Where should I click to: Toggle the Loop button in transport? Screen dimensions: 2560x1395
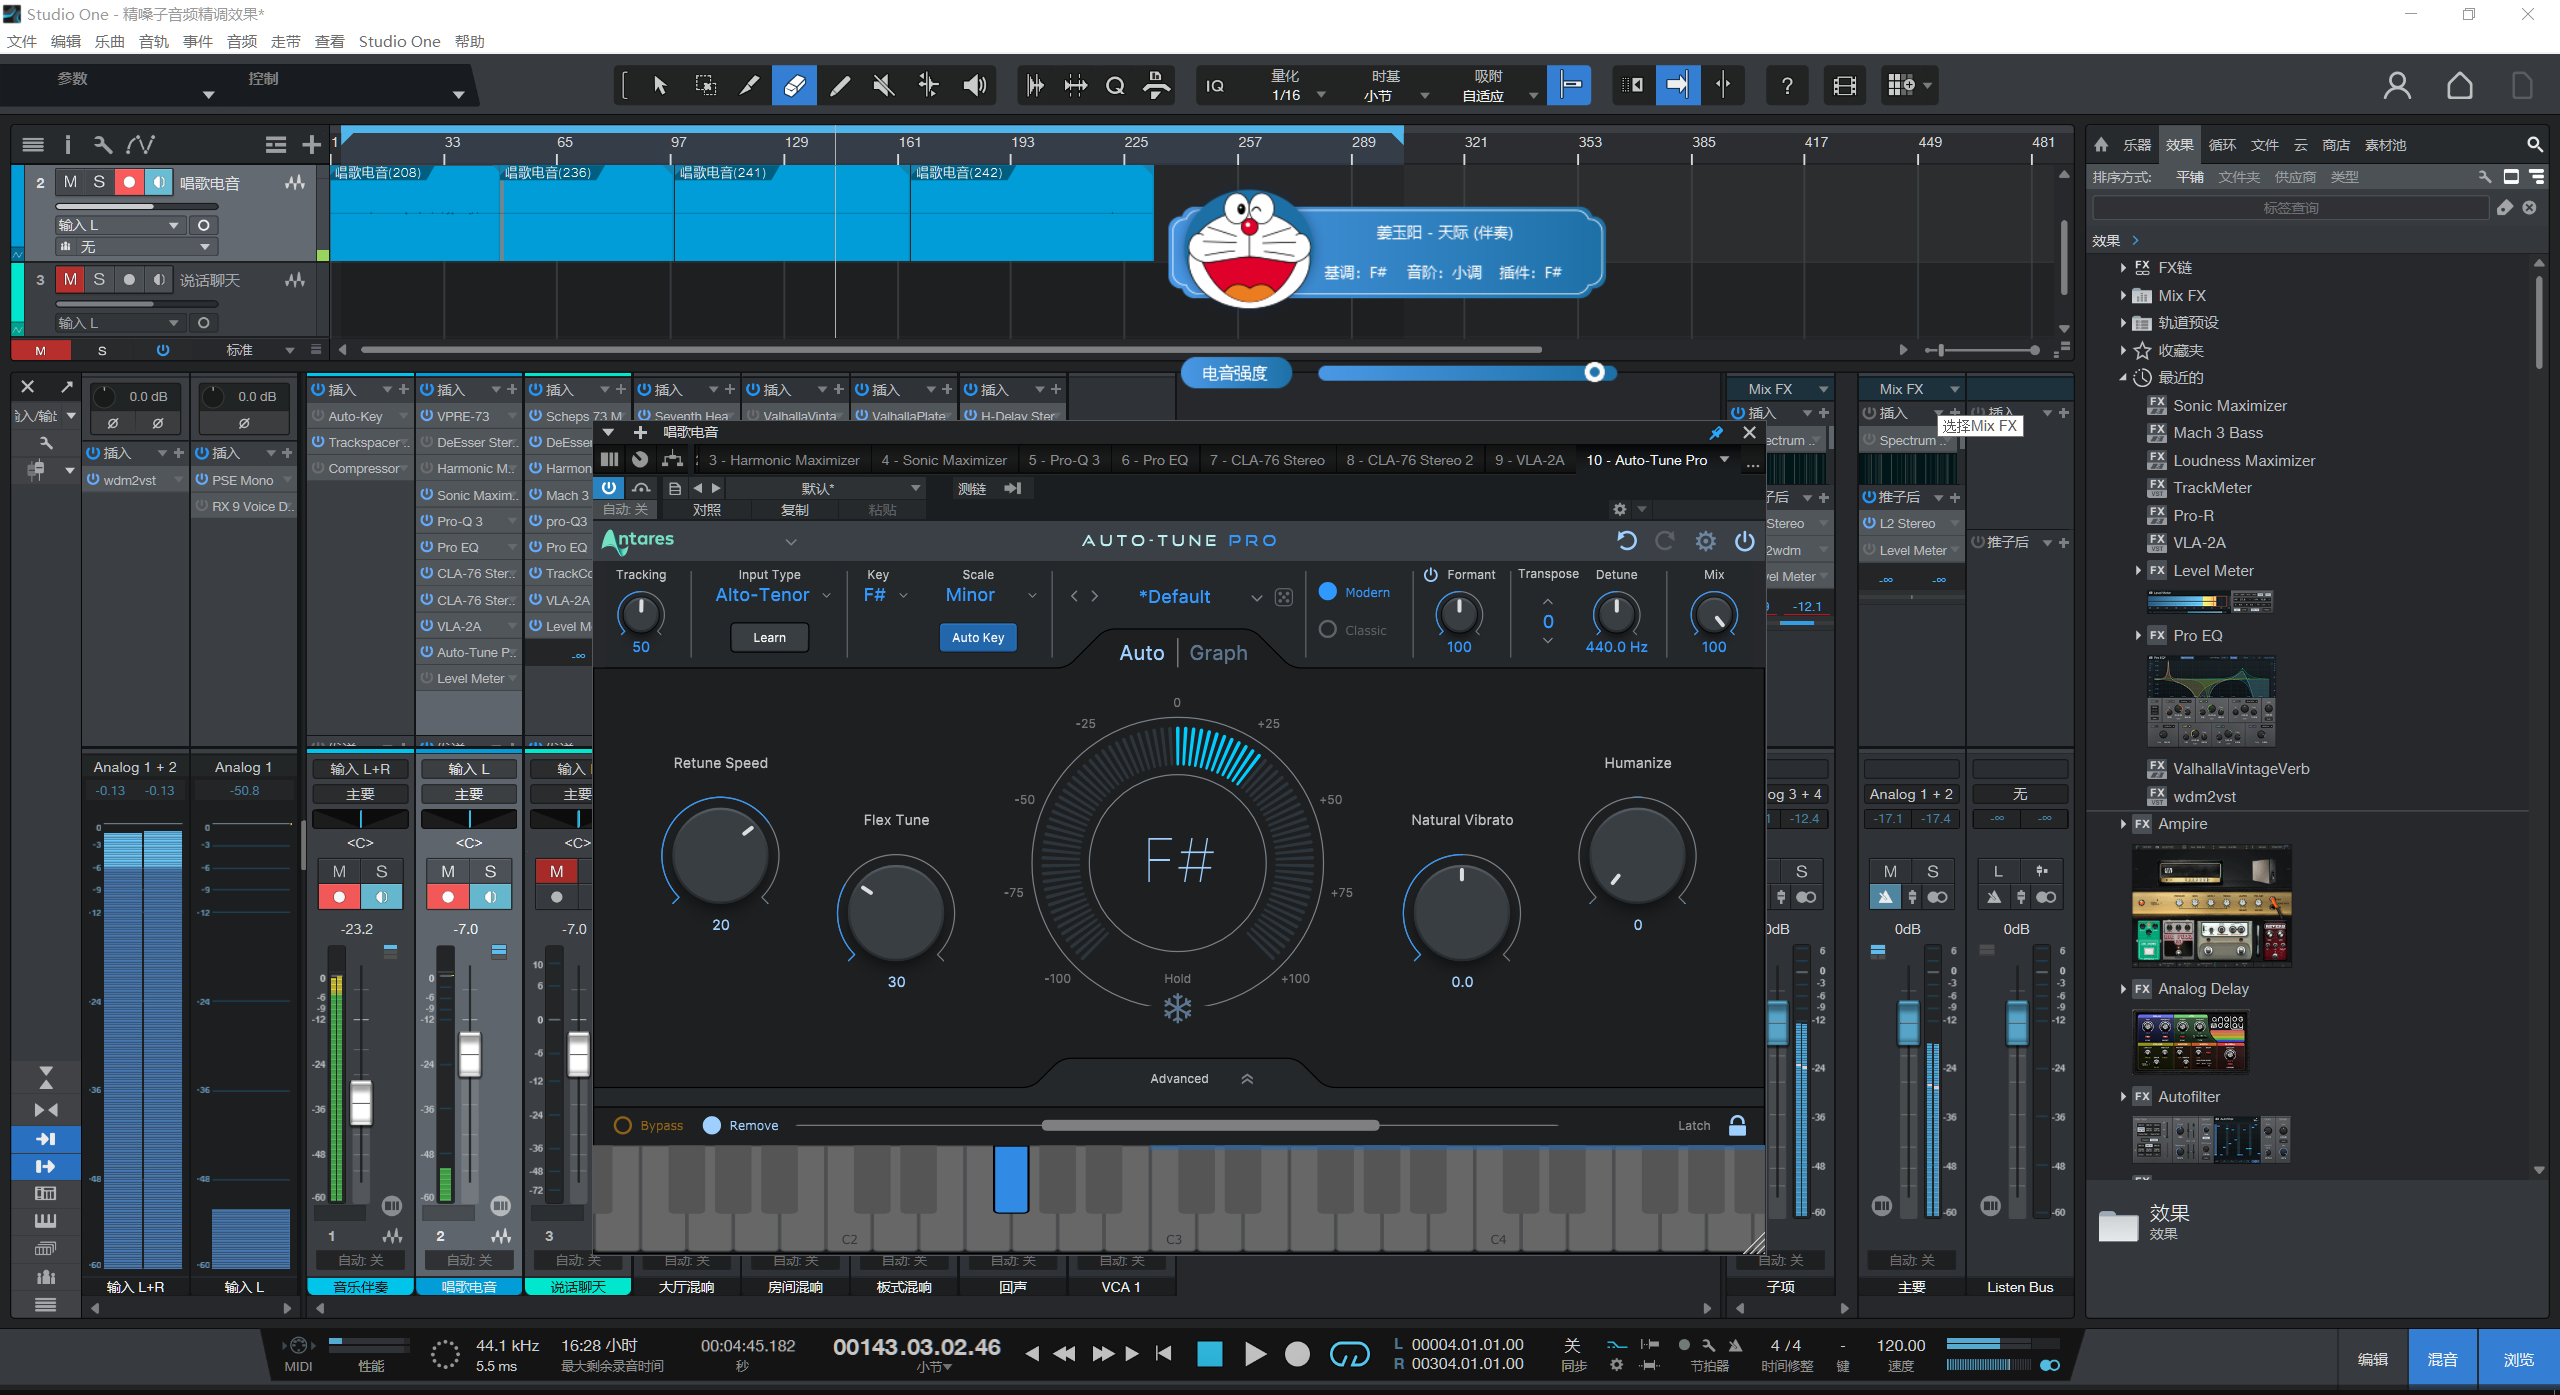point(1349,1354)
